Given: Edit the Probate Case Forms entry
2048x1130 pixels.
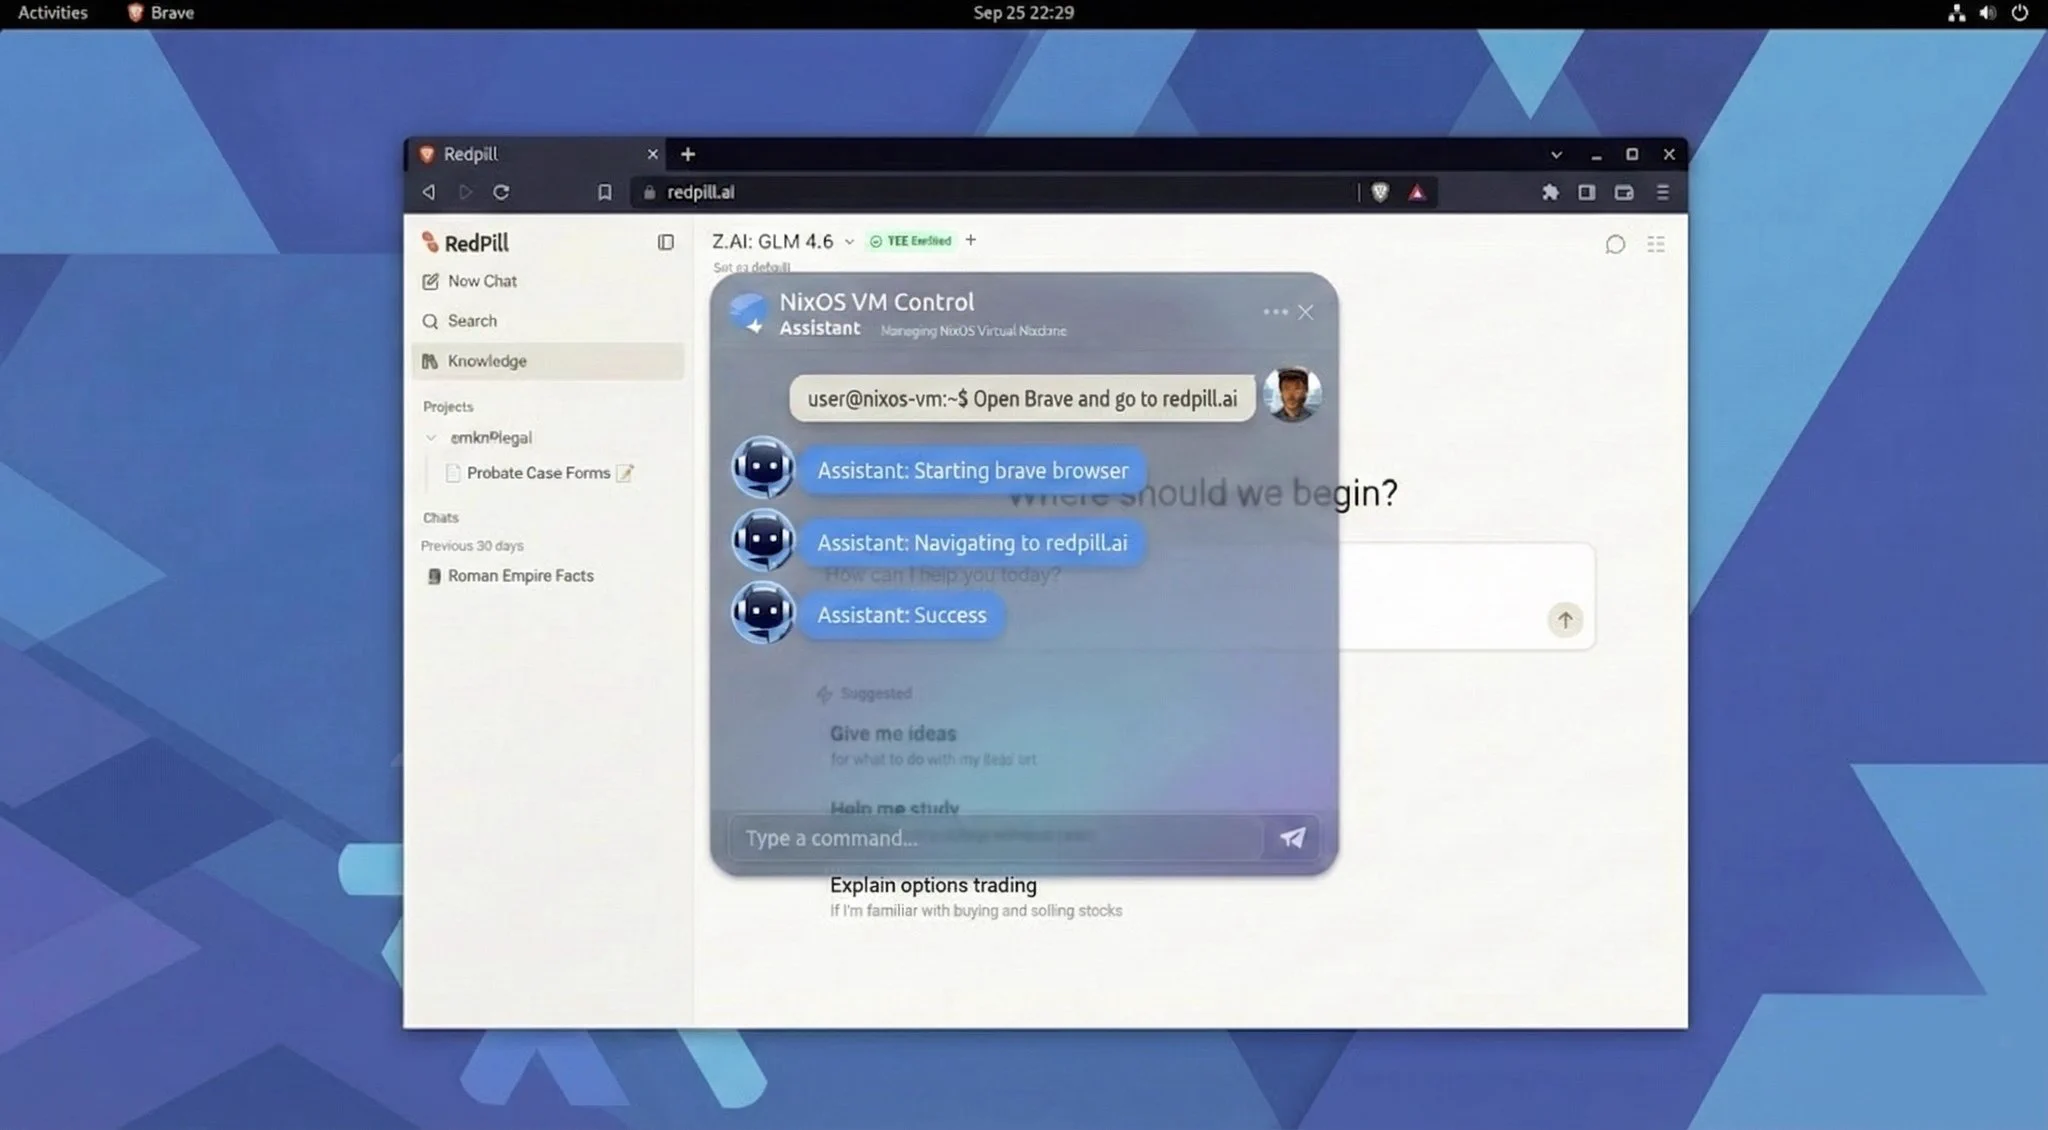Looking at the screenshot, I should [x=625, y=473].
